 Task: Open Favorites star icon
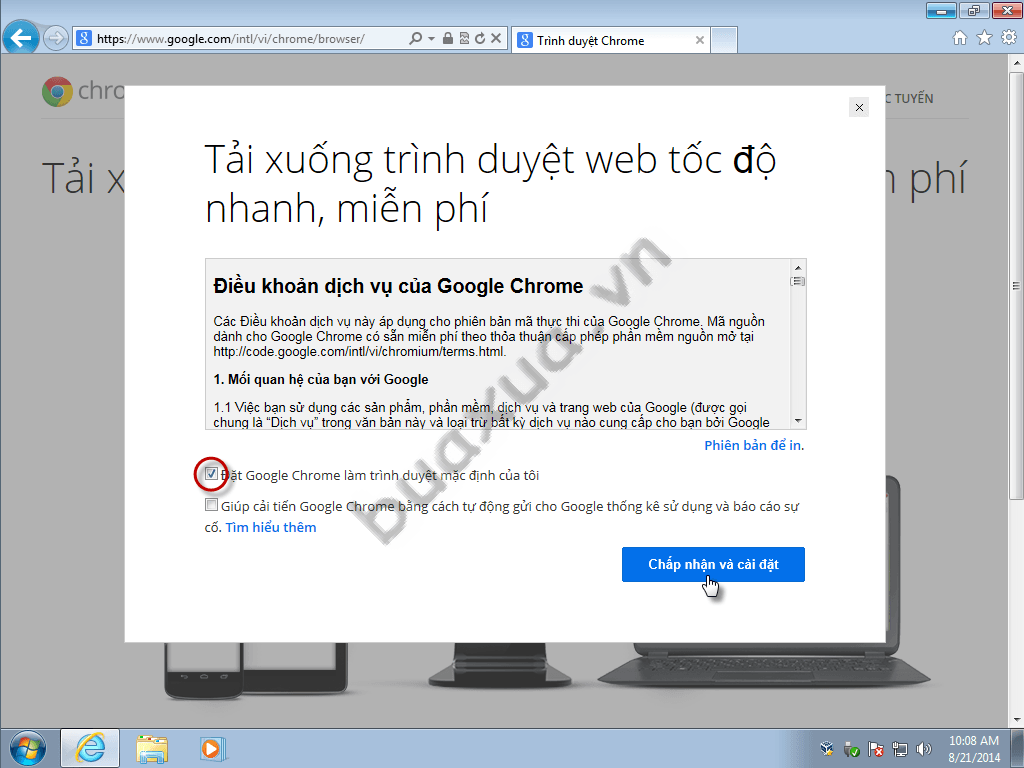[984, 38]
